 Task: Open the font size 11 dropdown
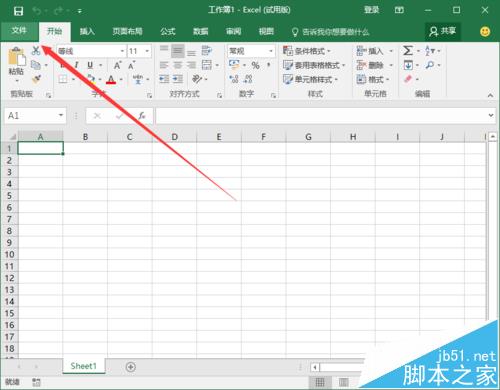click(147, 51)
